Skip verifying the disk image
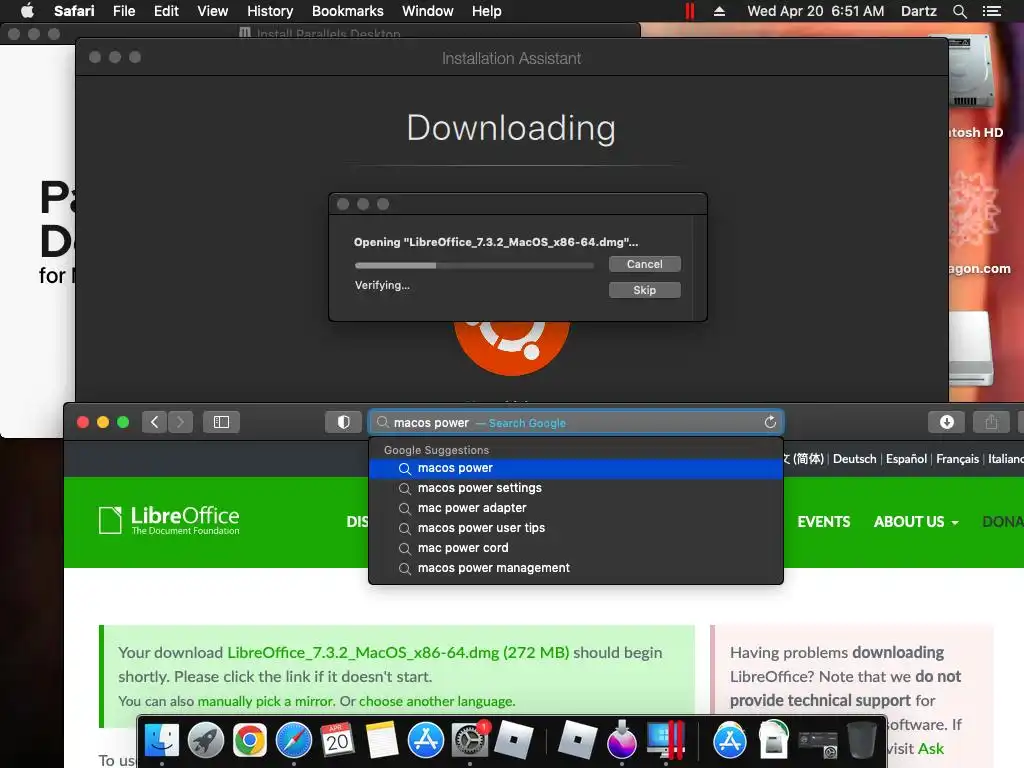Screen dimensions: 1024x768 645,290
